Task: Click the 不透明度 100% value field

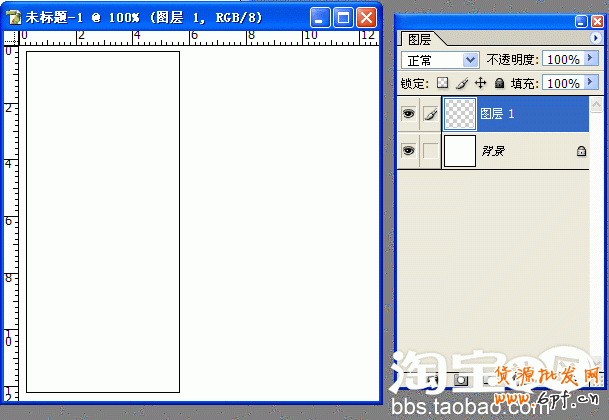Action: point(562,60)
